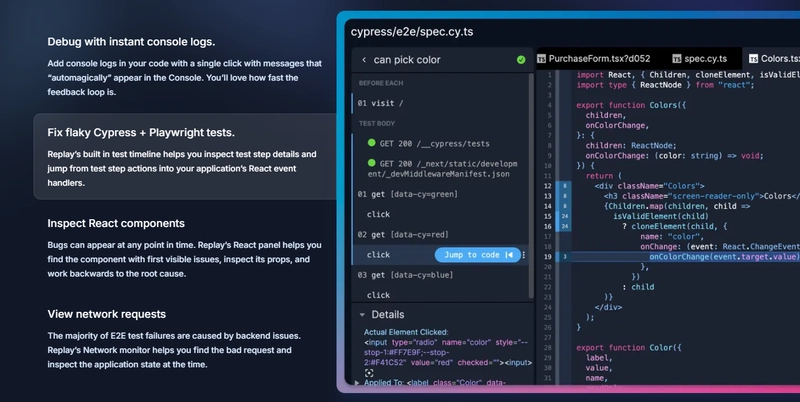This screenshot has height=402, width=800.
Task: Click the inspect element target icon in Details
Action: [x=369, y=373]
